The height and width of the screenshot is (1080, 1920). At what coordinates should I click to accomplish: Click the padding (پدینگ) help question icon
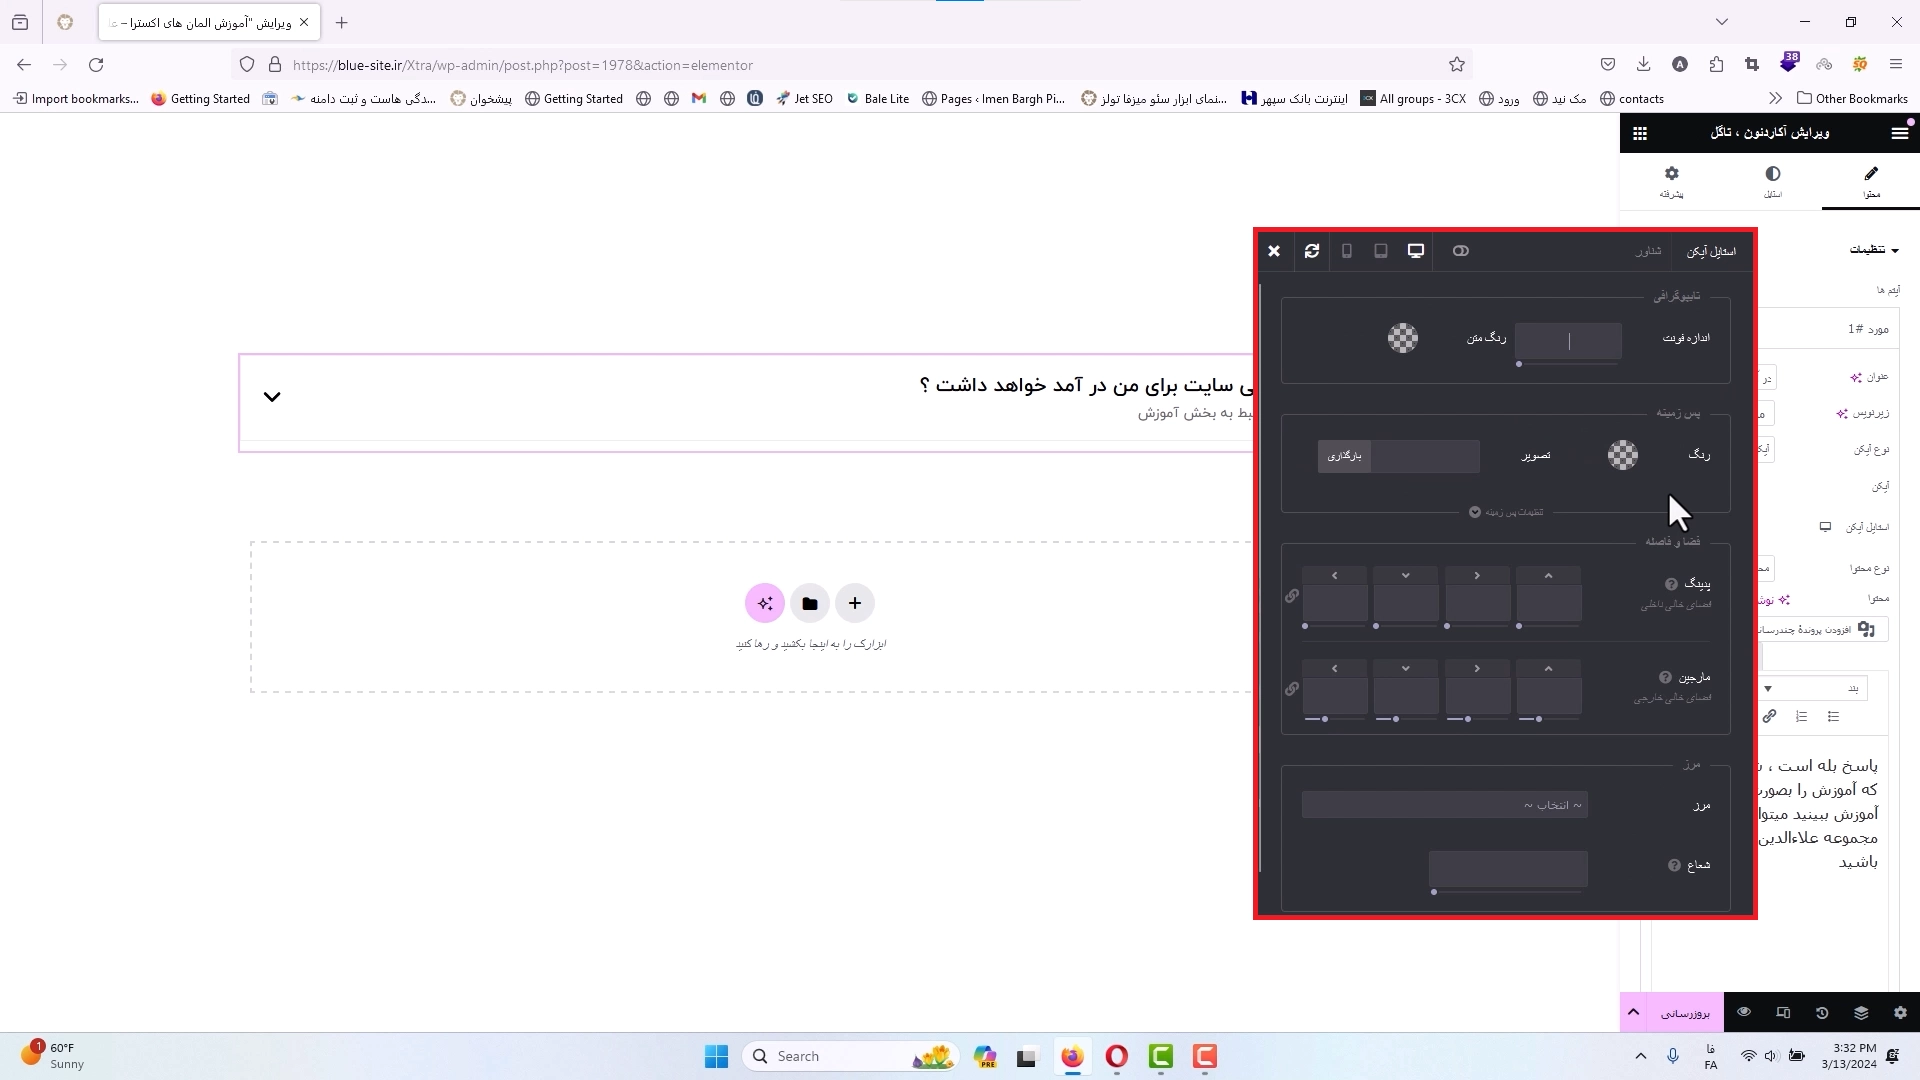[x=1671, y=584]
